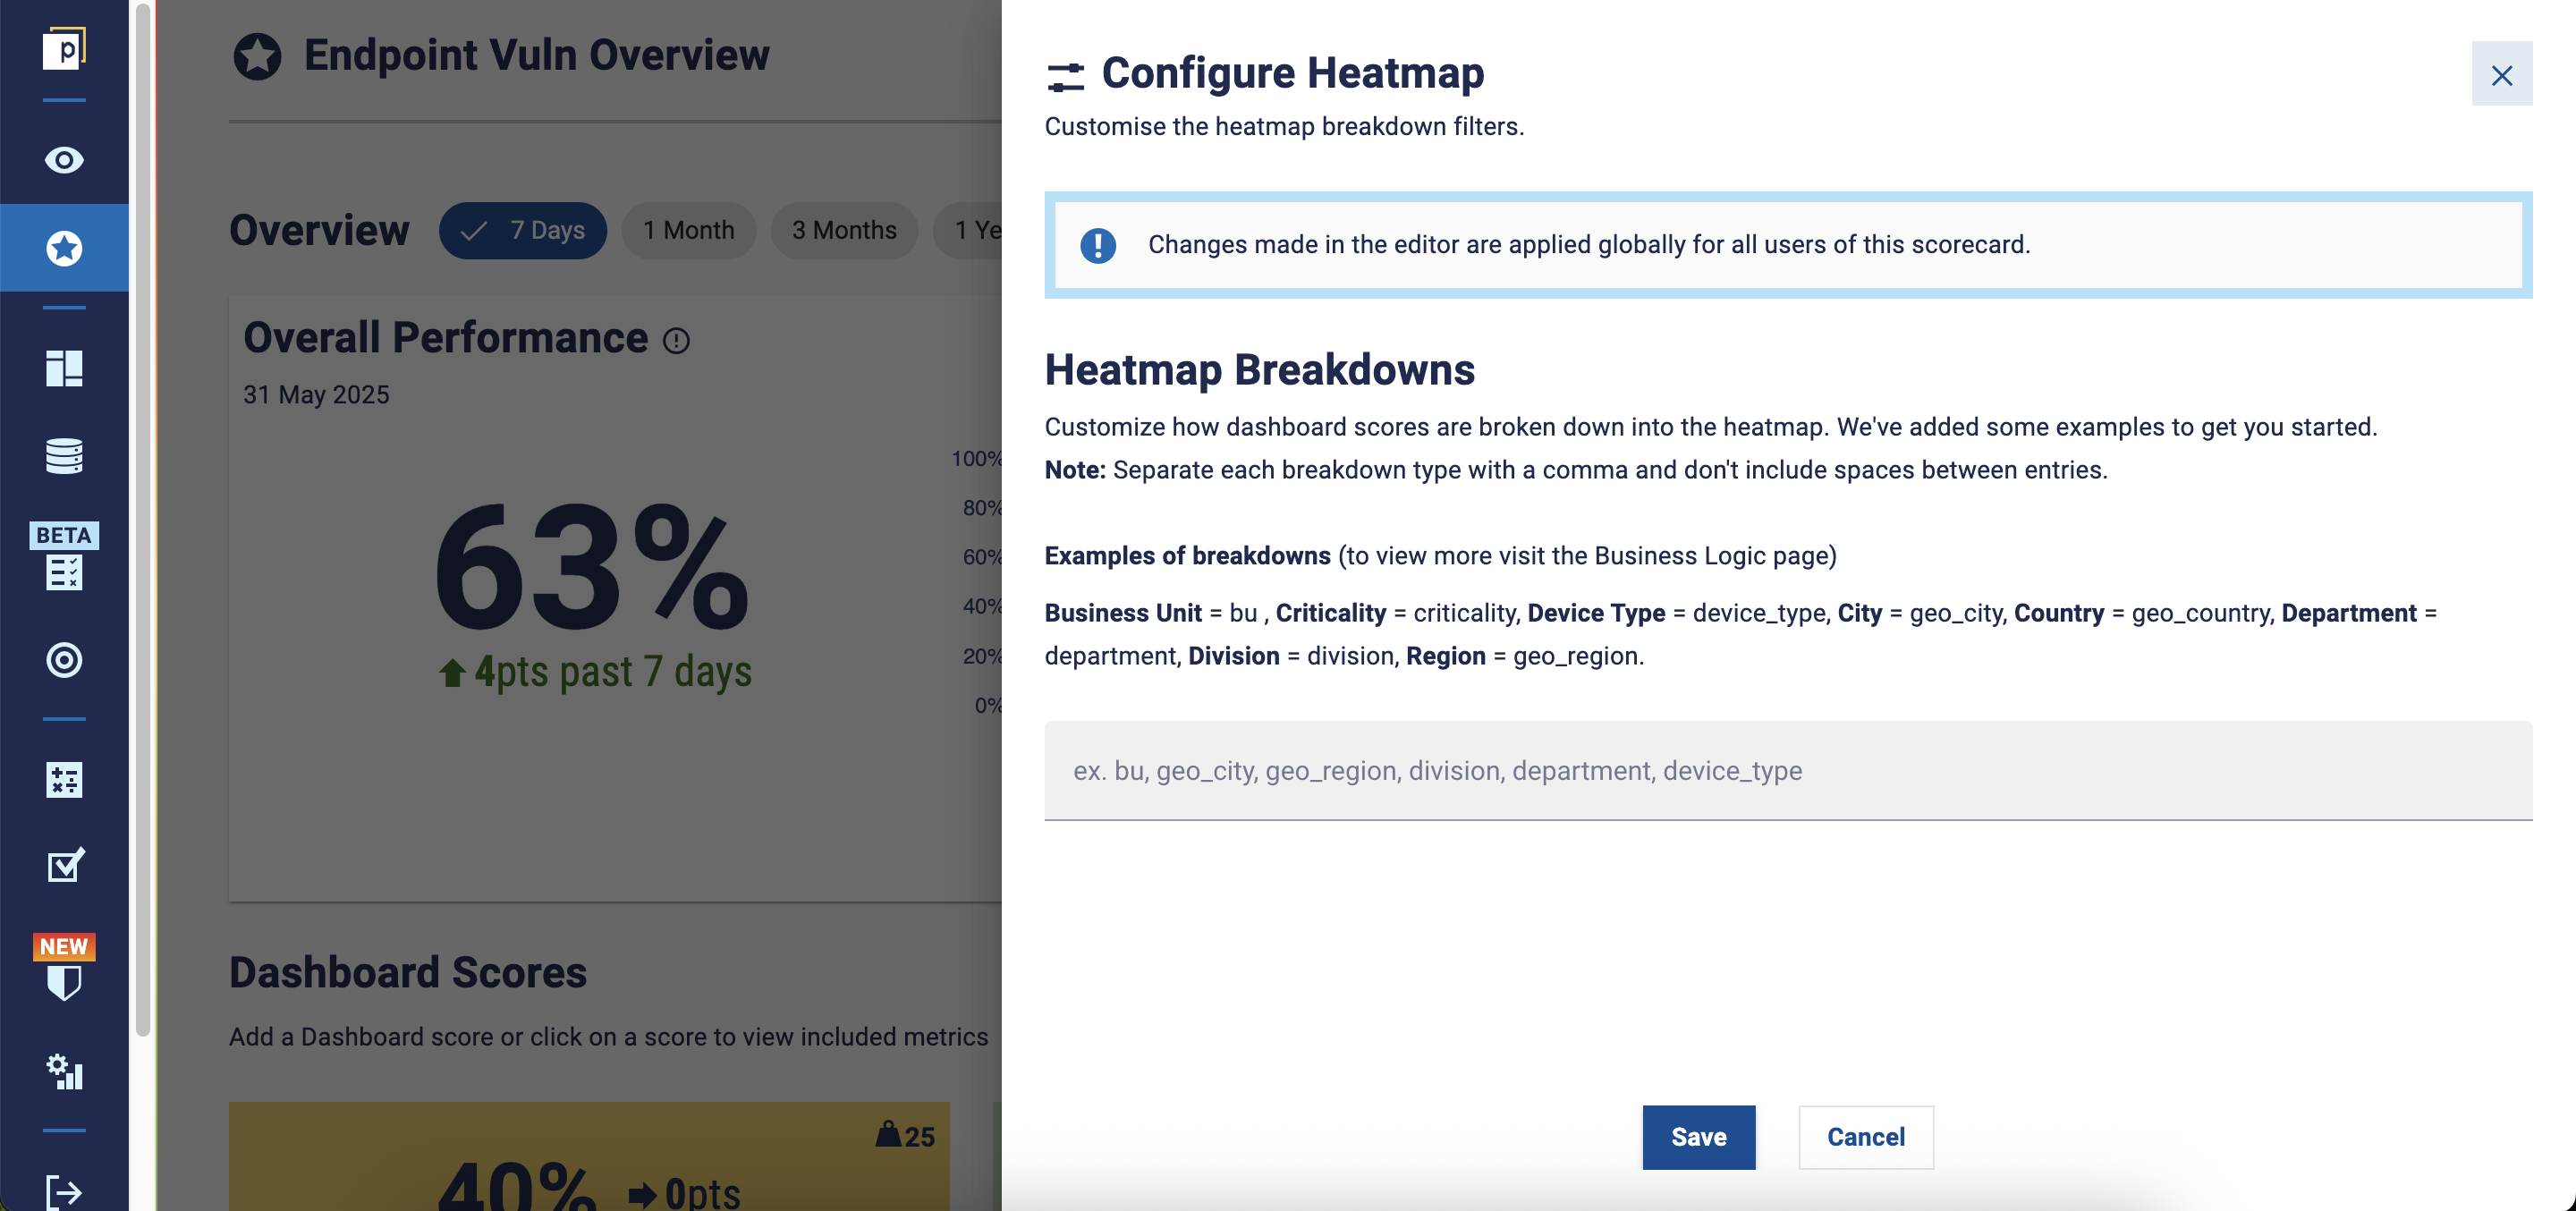Screen dimensions: 2576x1211
Task: Open the BETA checklist sidebar item
Action: (x=64, y=558)
